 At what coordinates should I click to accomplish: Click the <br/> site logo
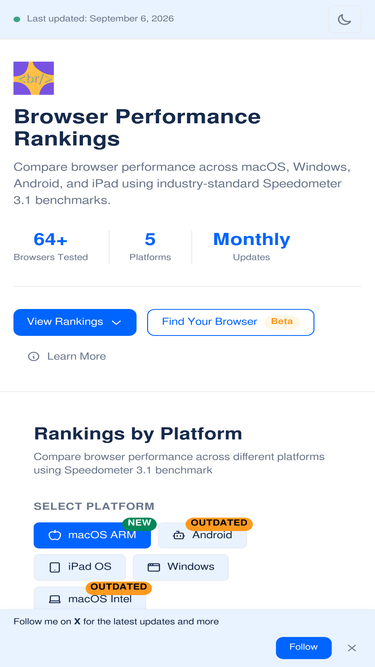(34, 78)
